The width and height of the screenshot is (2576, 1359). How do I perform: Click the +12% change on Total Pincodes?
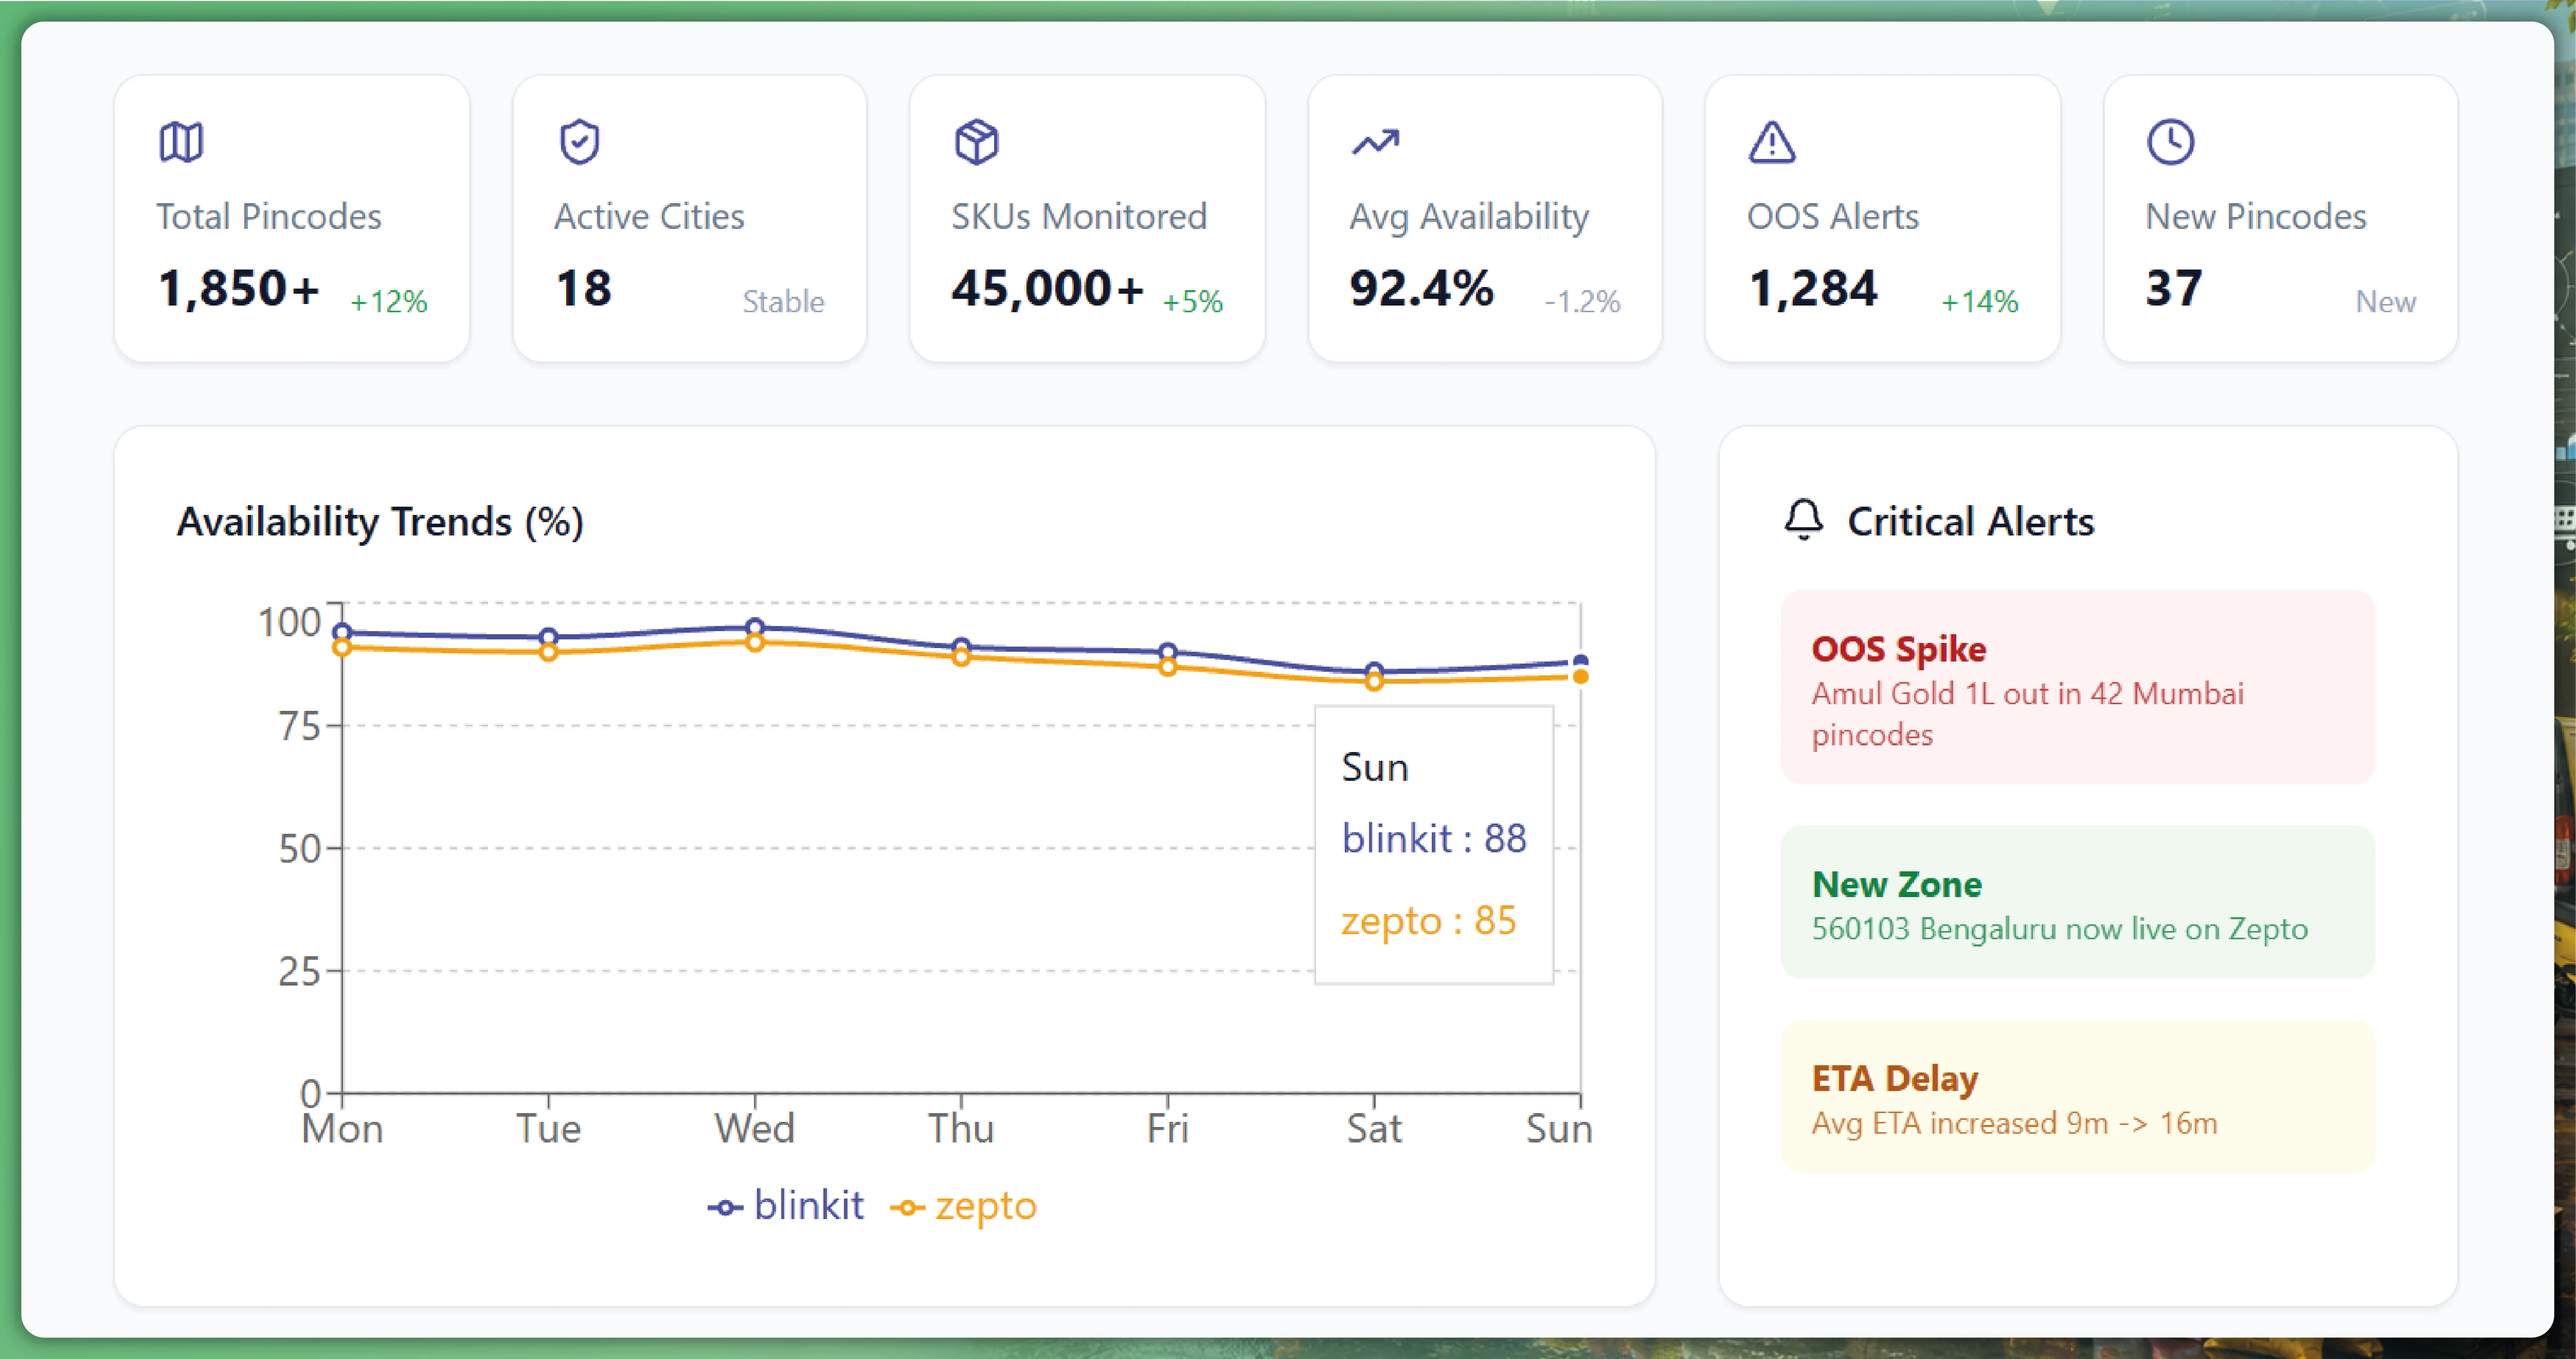(388, 301)
